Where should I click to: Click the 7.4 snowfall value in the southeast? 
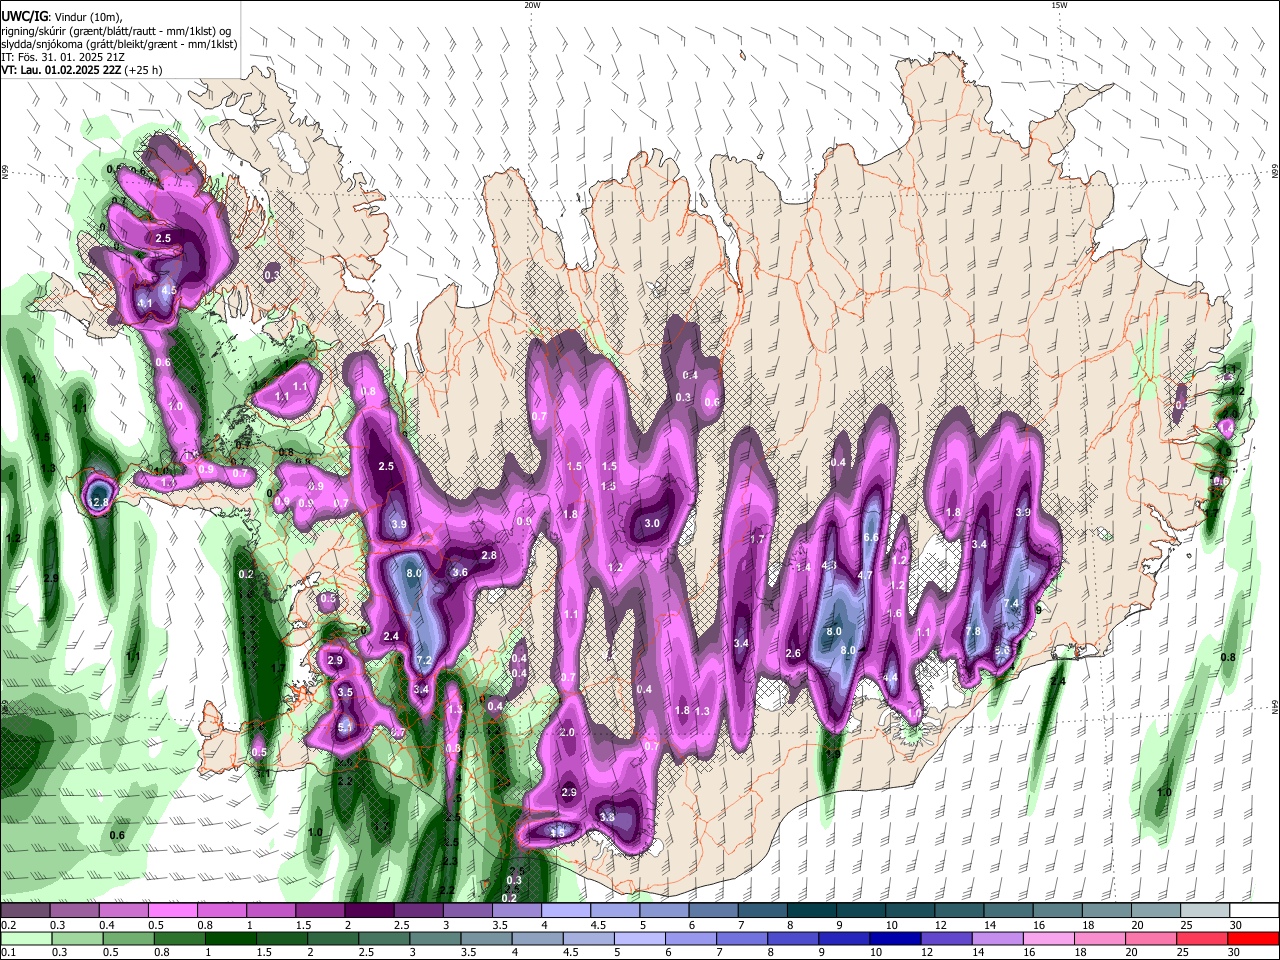1011,603
